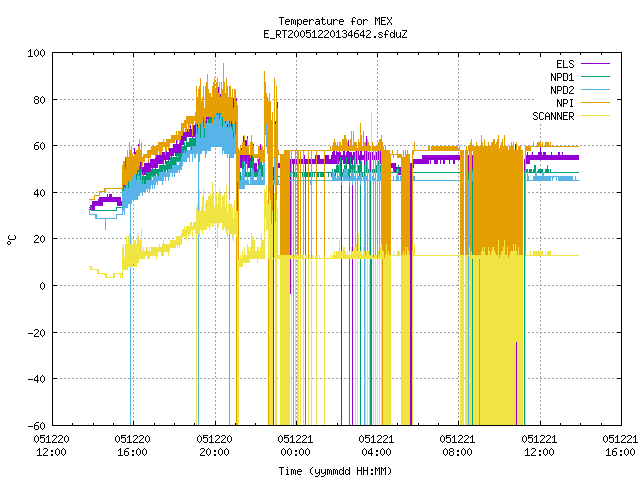Click the y-axis value 20

click(x=39, y=239)
